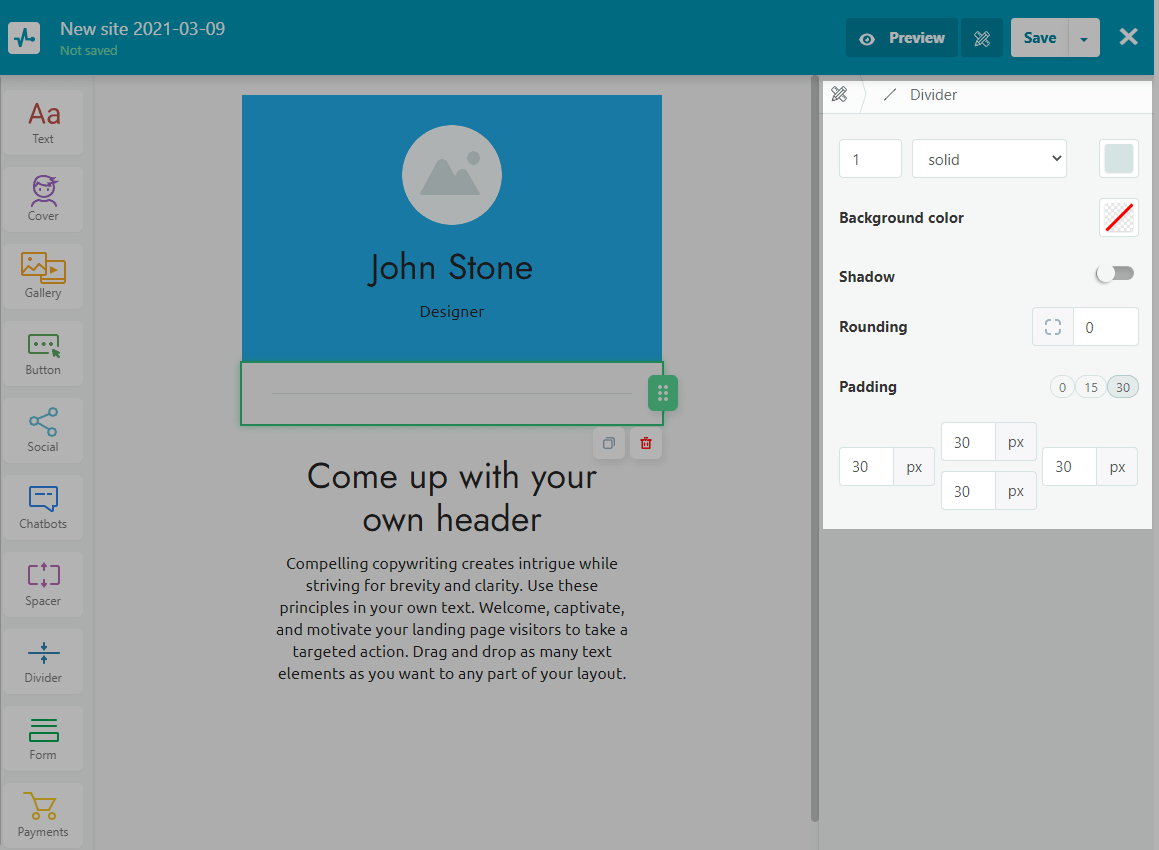Click the px unit of left padding
This screenshot has width=1159, height=850.
pos(914,467)
